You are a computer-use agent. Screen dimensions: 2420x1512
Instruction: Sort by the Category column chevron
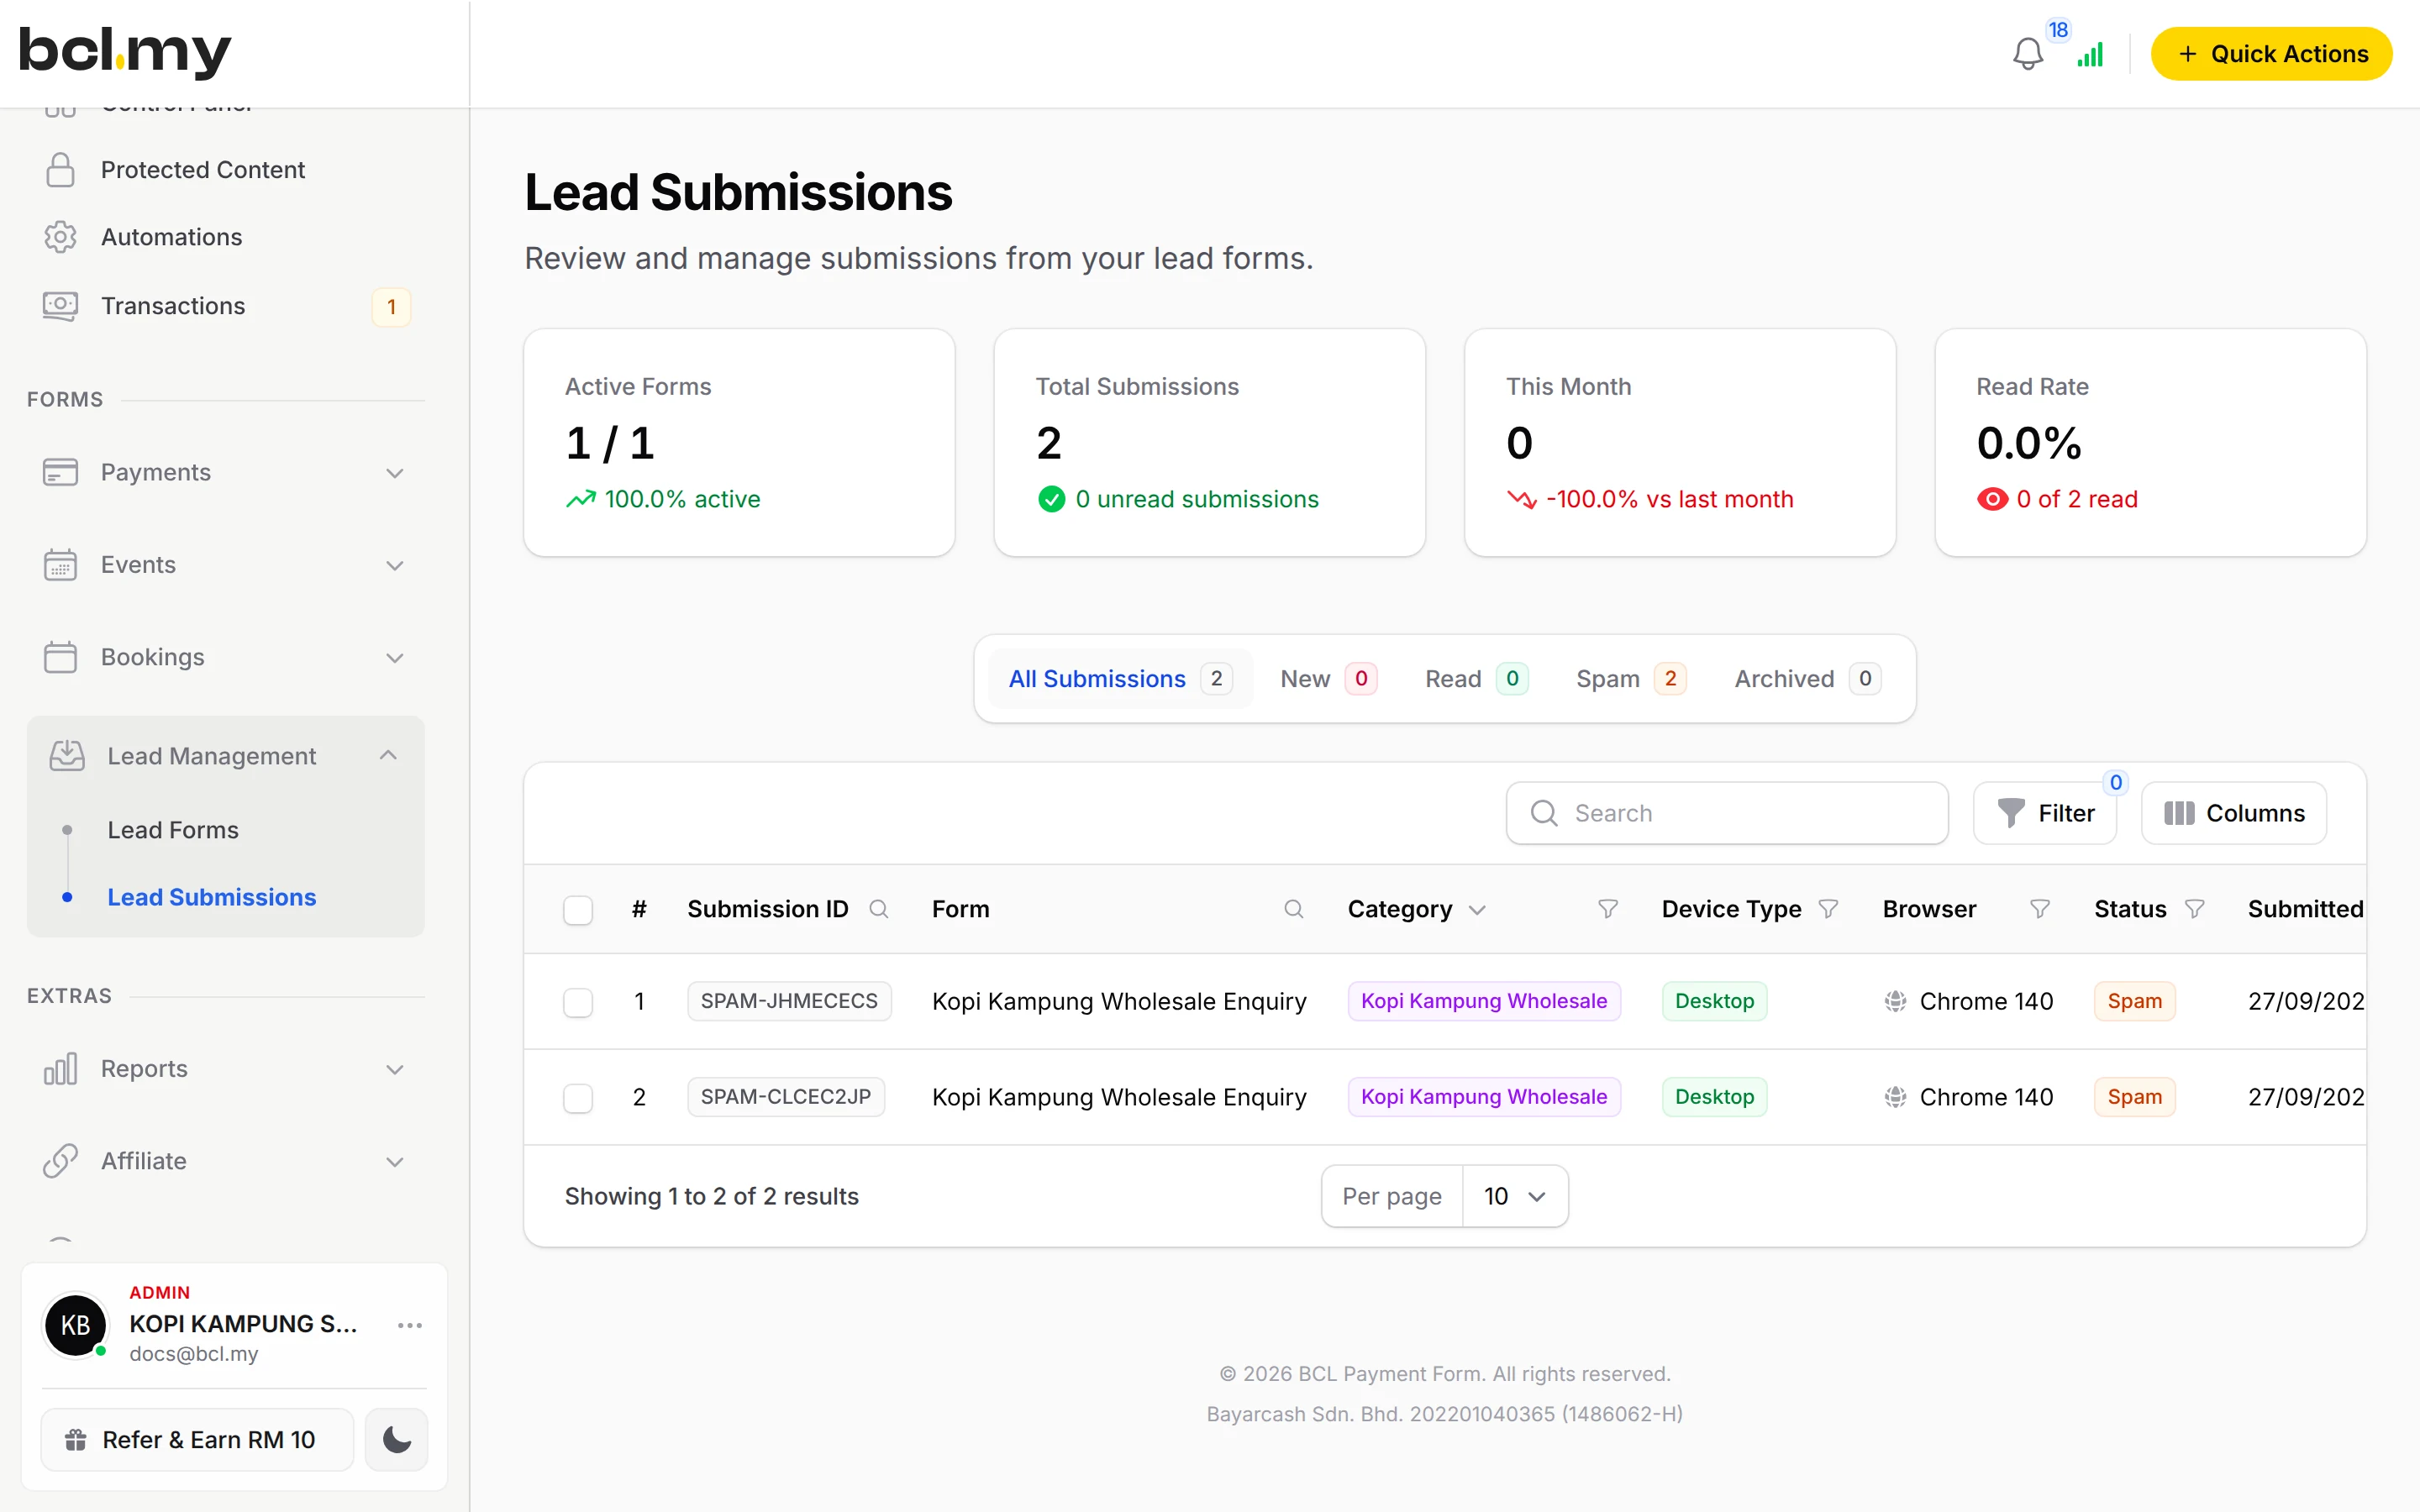point(1477,910)
